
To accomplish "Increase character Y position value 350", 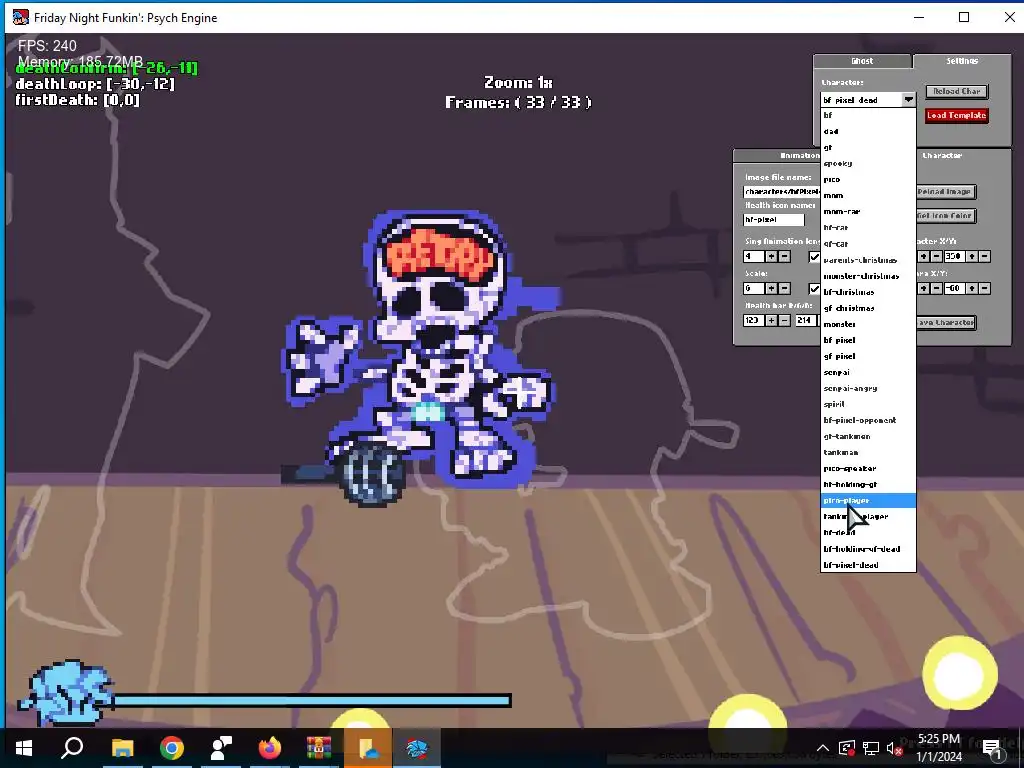I will click(x=972, y=257).
